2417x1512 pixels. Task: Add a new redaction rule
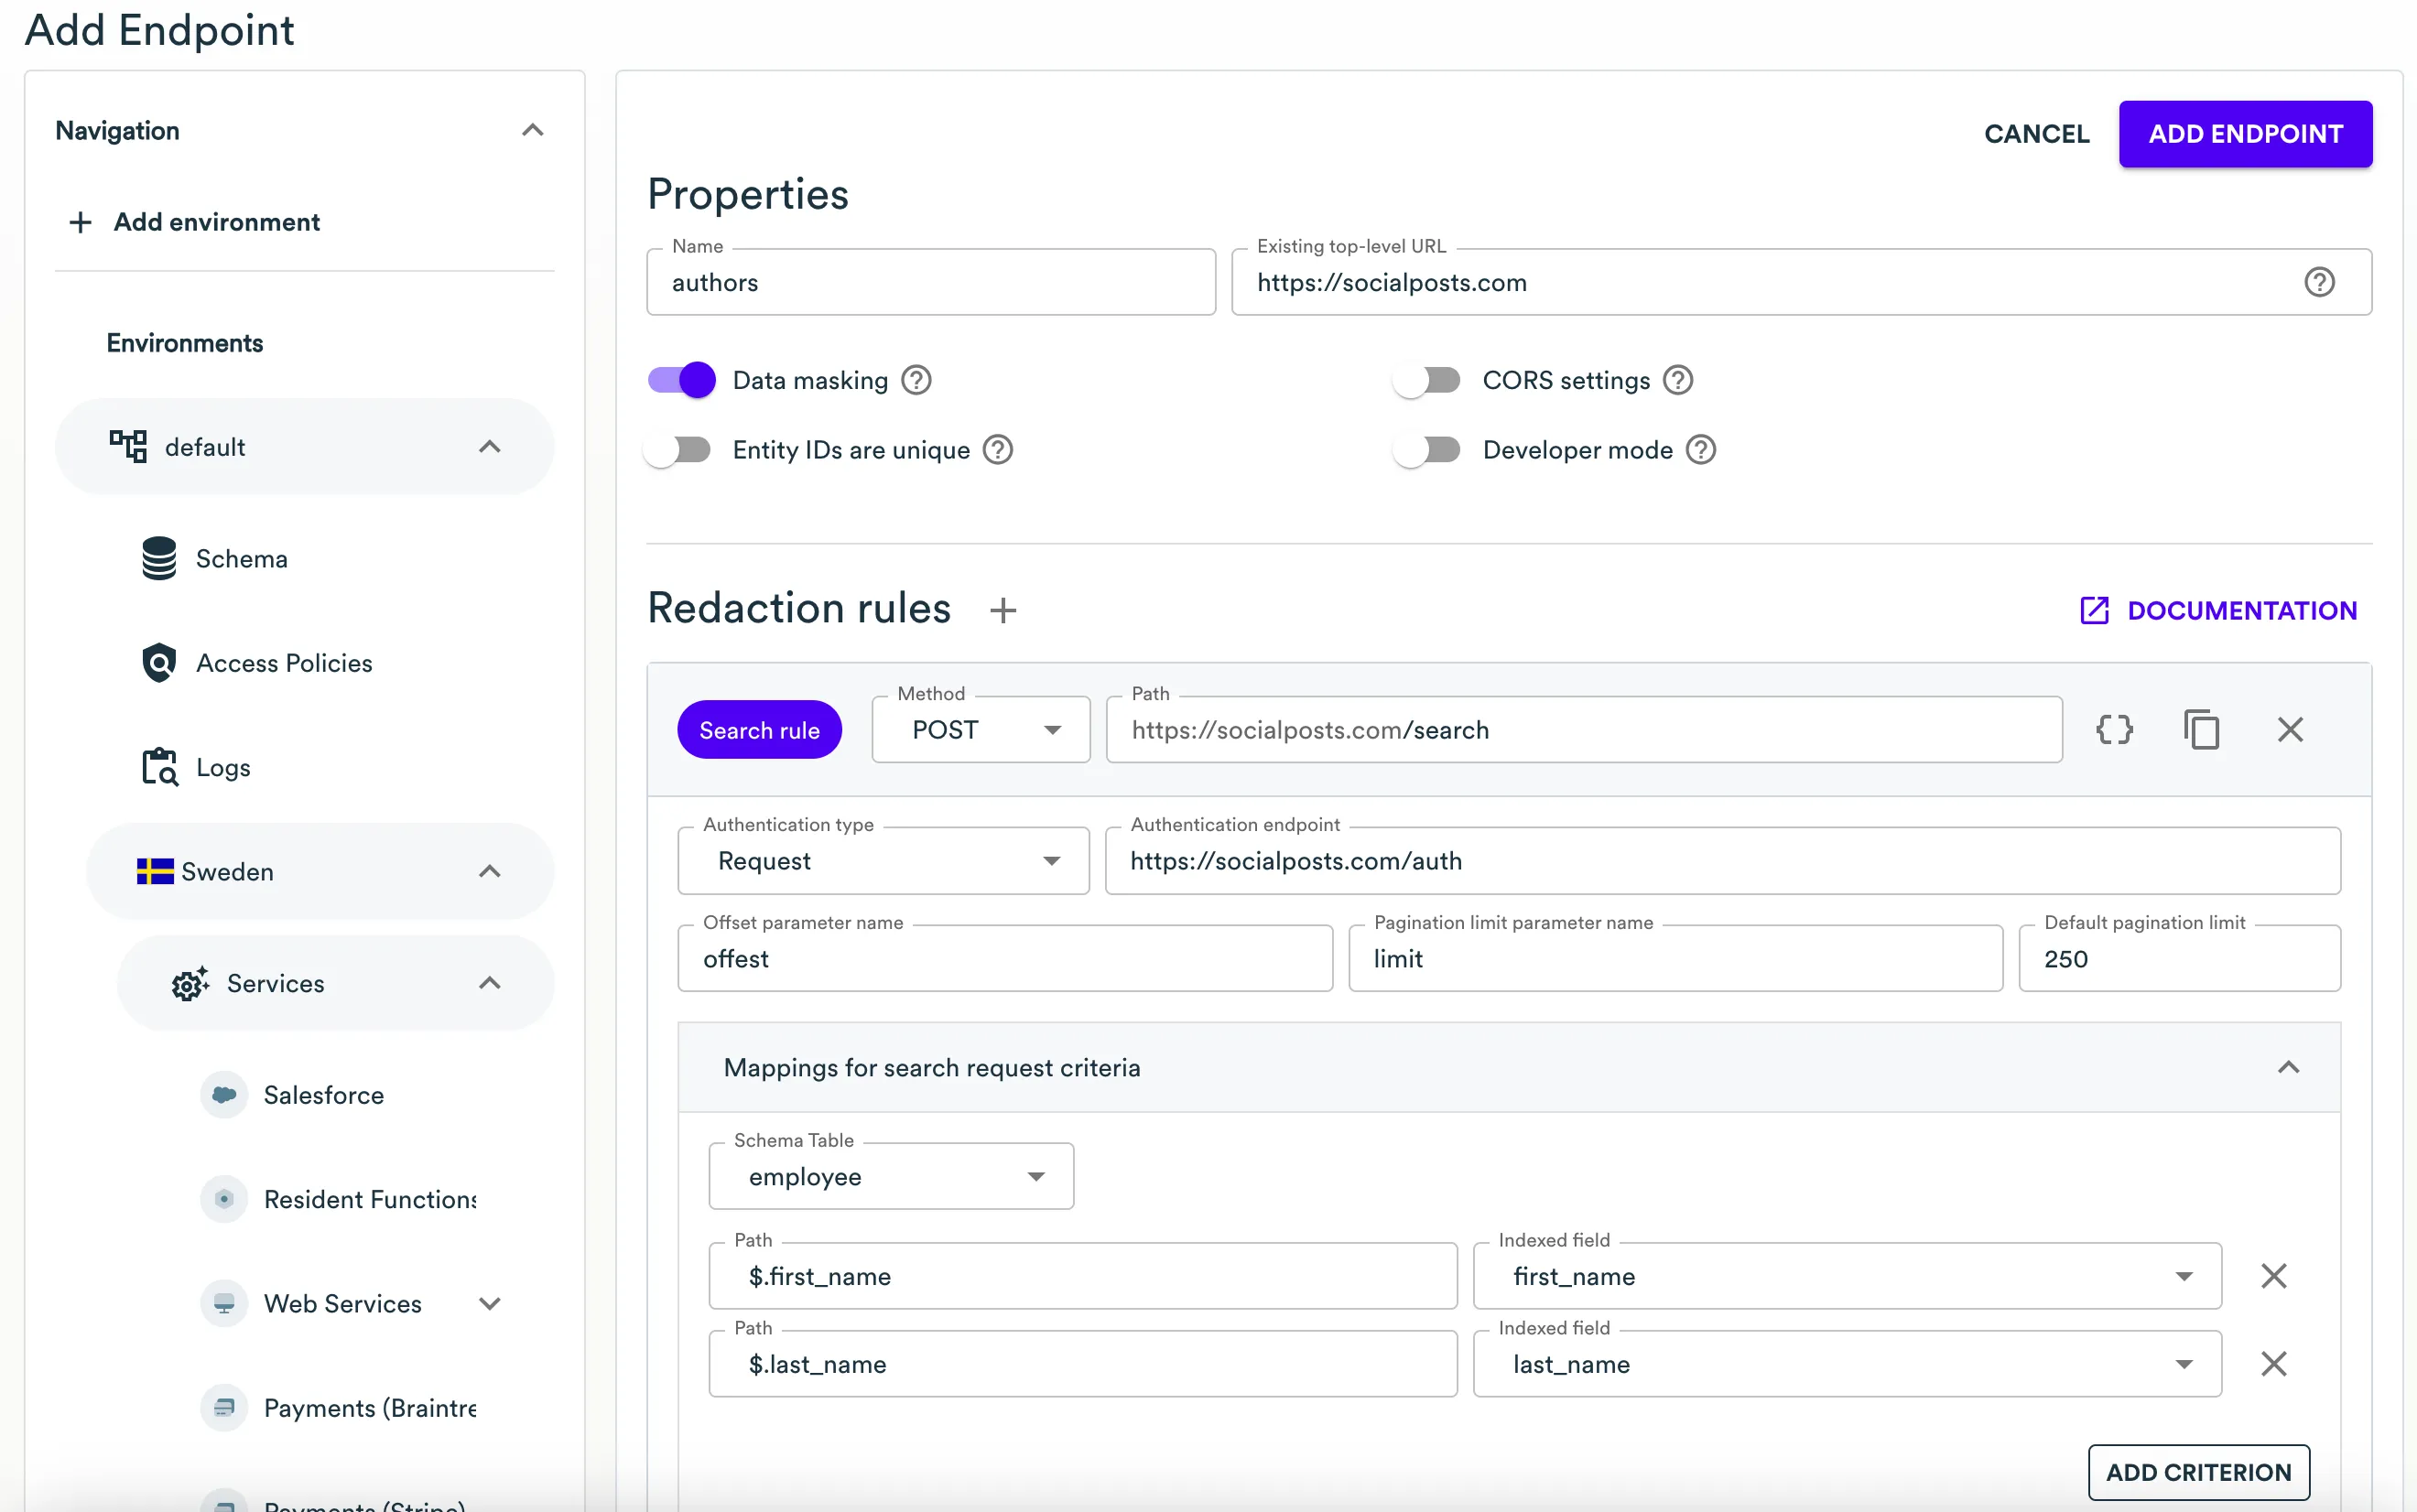point(1002,610)
